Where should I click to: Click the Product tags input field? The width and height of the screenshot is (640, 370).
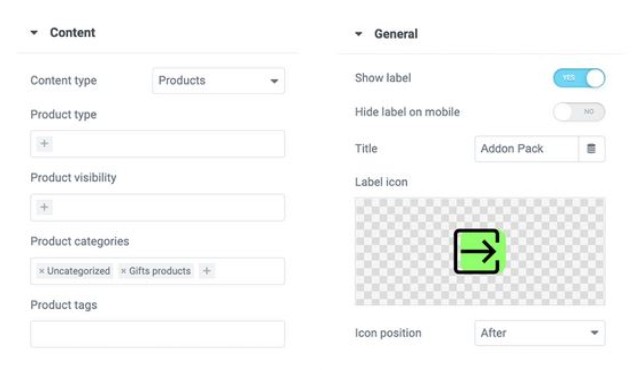[x=158, y=334]
